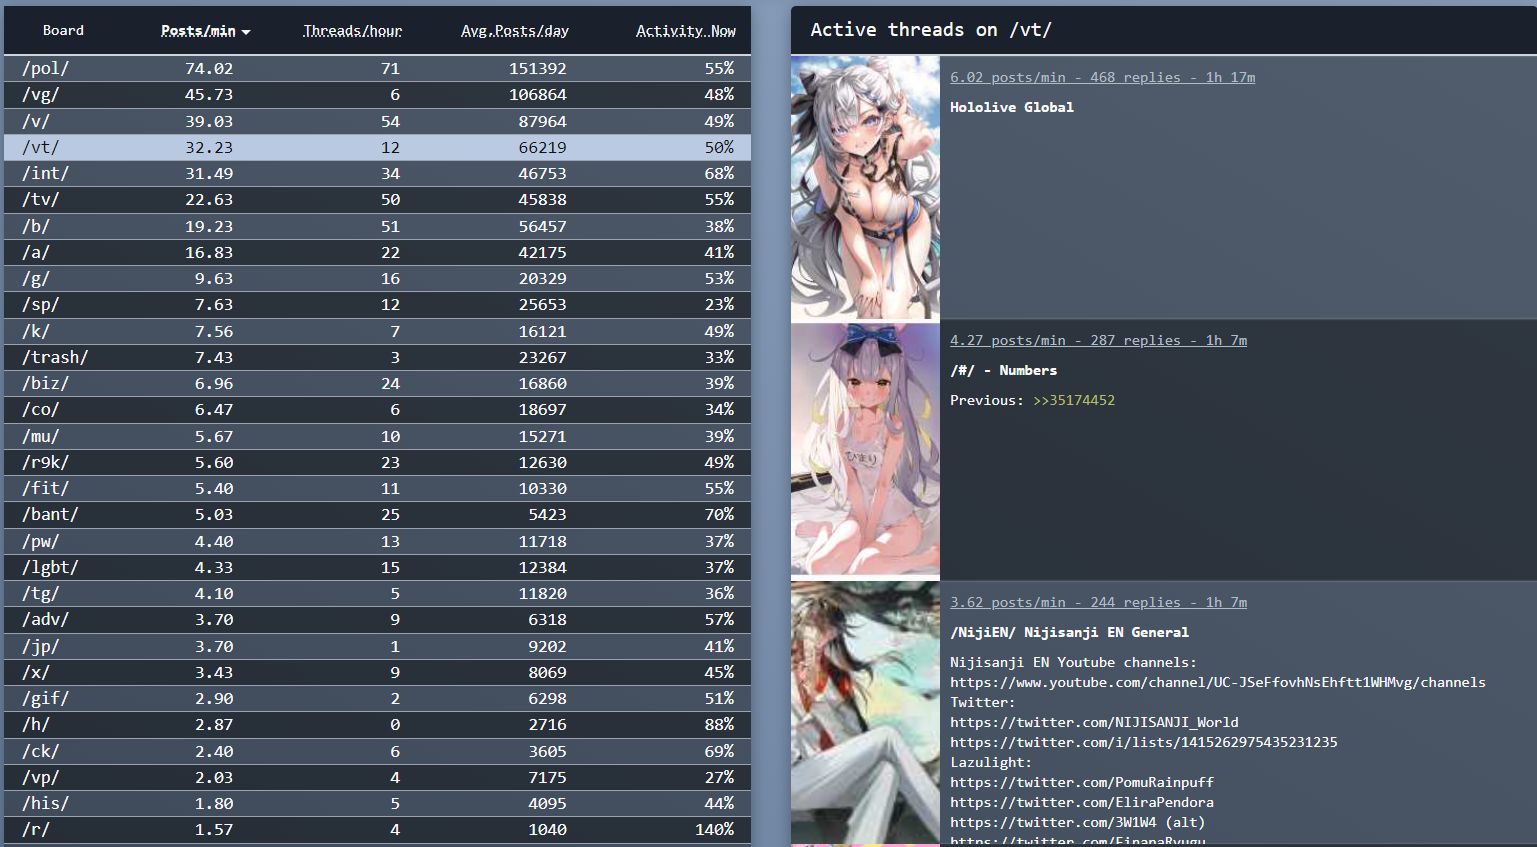Follow the >>35174452 previous thread link

click(x=1074, y=400)
